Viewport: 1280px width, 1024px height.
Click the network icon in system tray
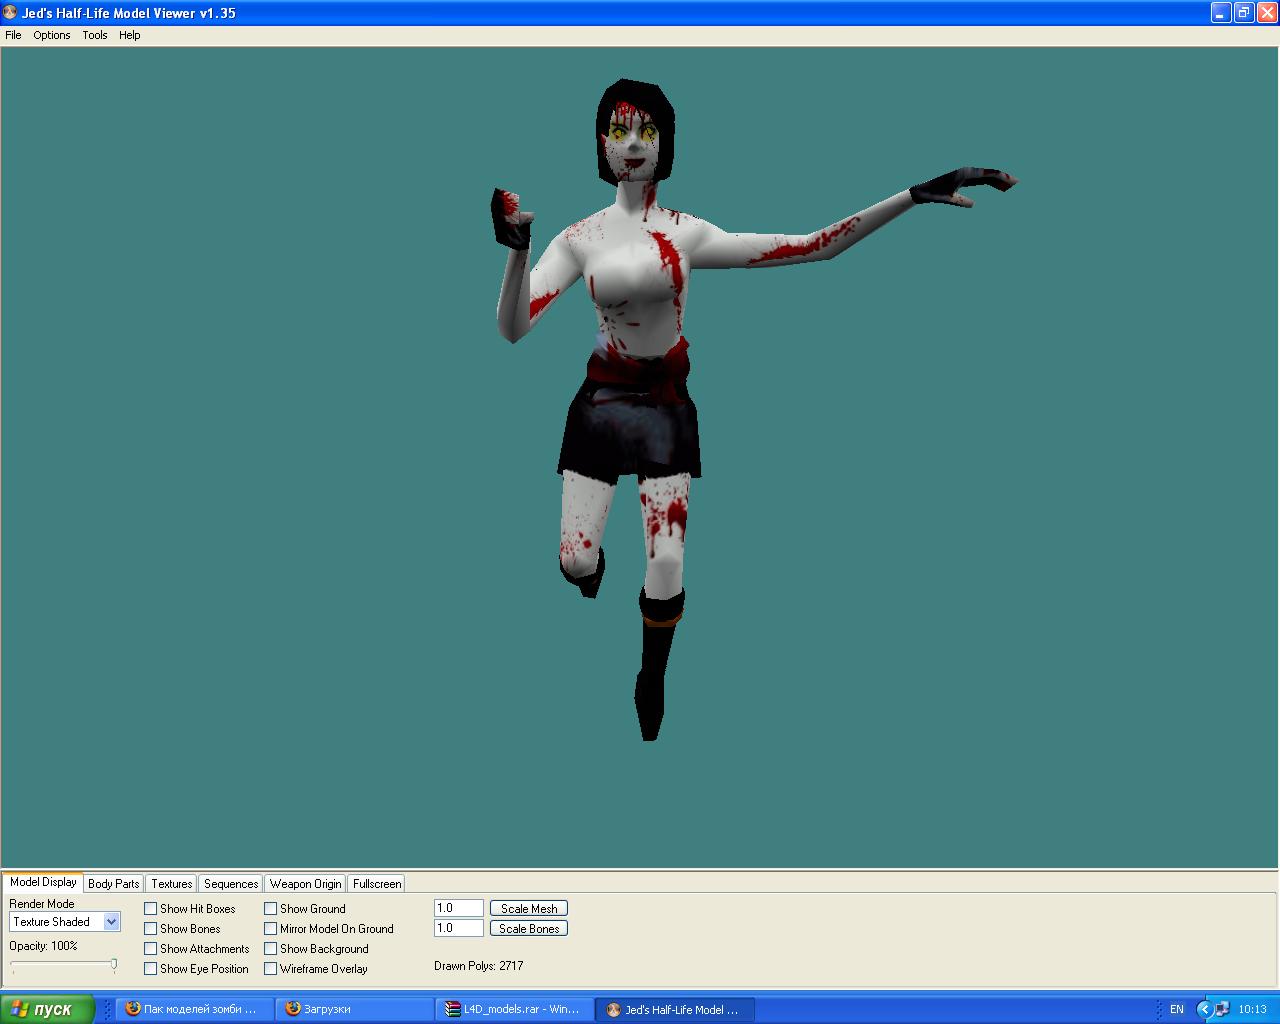[x=1222, y=1009]
